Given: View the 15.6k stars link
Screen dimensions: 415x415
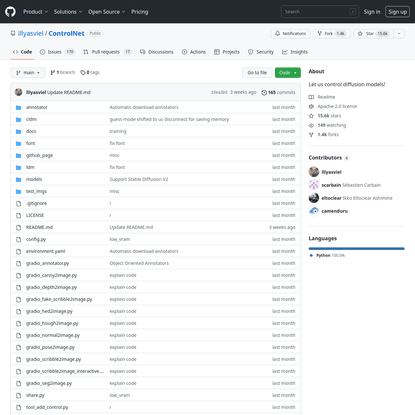Looking at the screenshot, I should [325, 116].
